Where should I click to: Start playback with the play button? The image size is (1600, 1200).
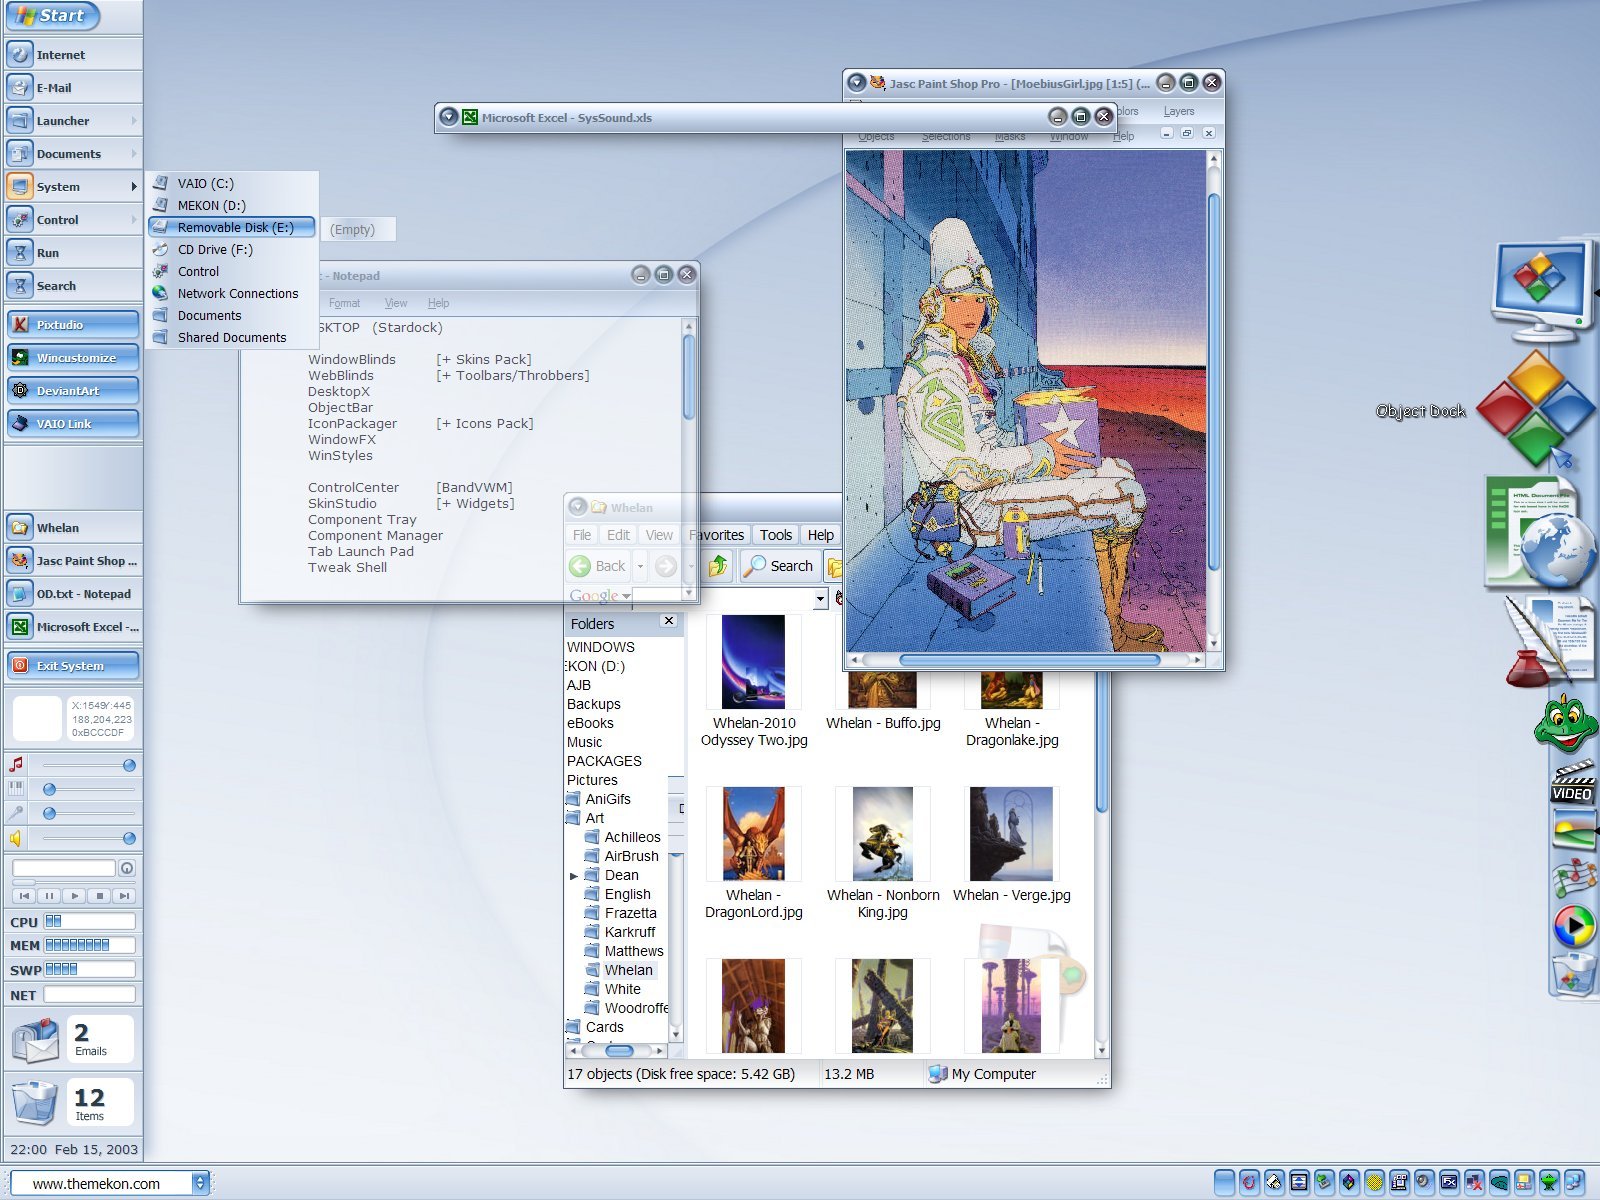pyautogui.click(x=75, y=896)
